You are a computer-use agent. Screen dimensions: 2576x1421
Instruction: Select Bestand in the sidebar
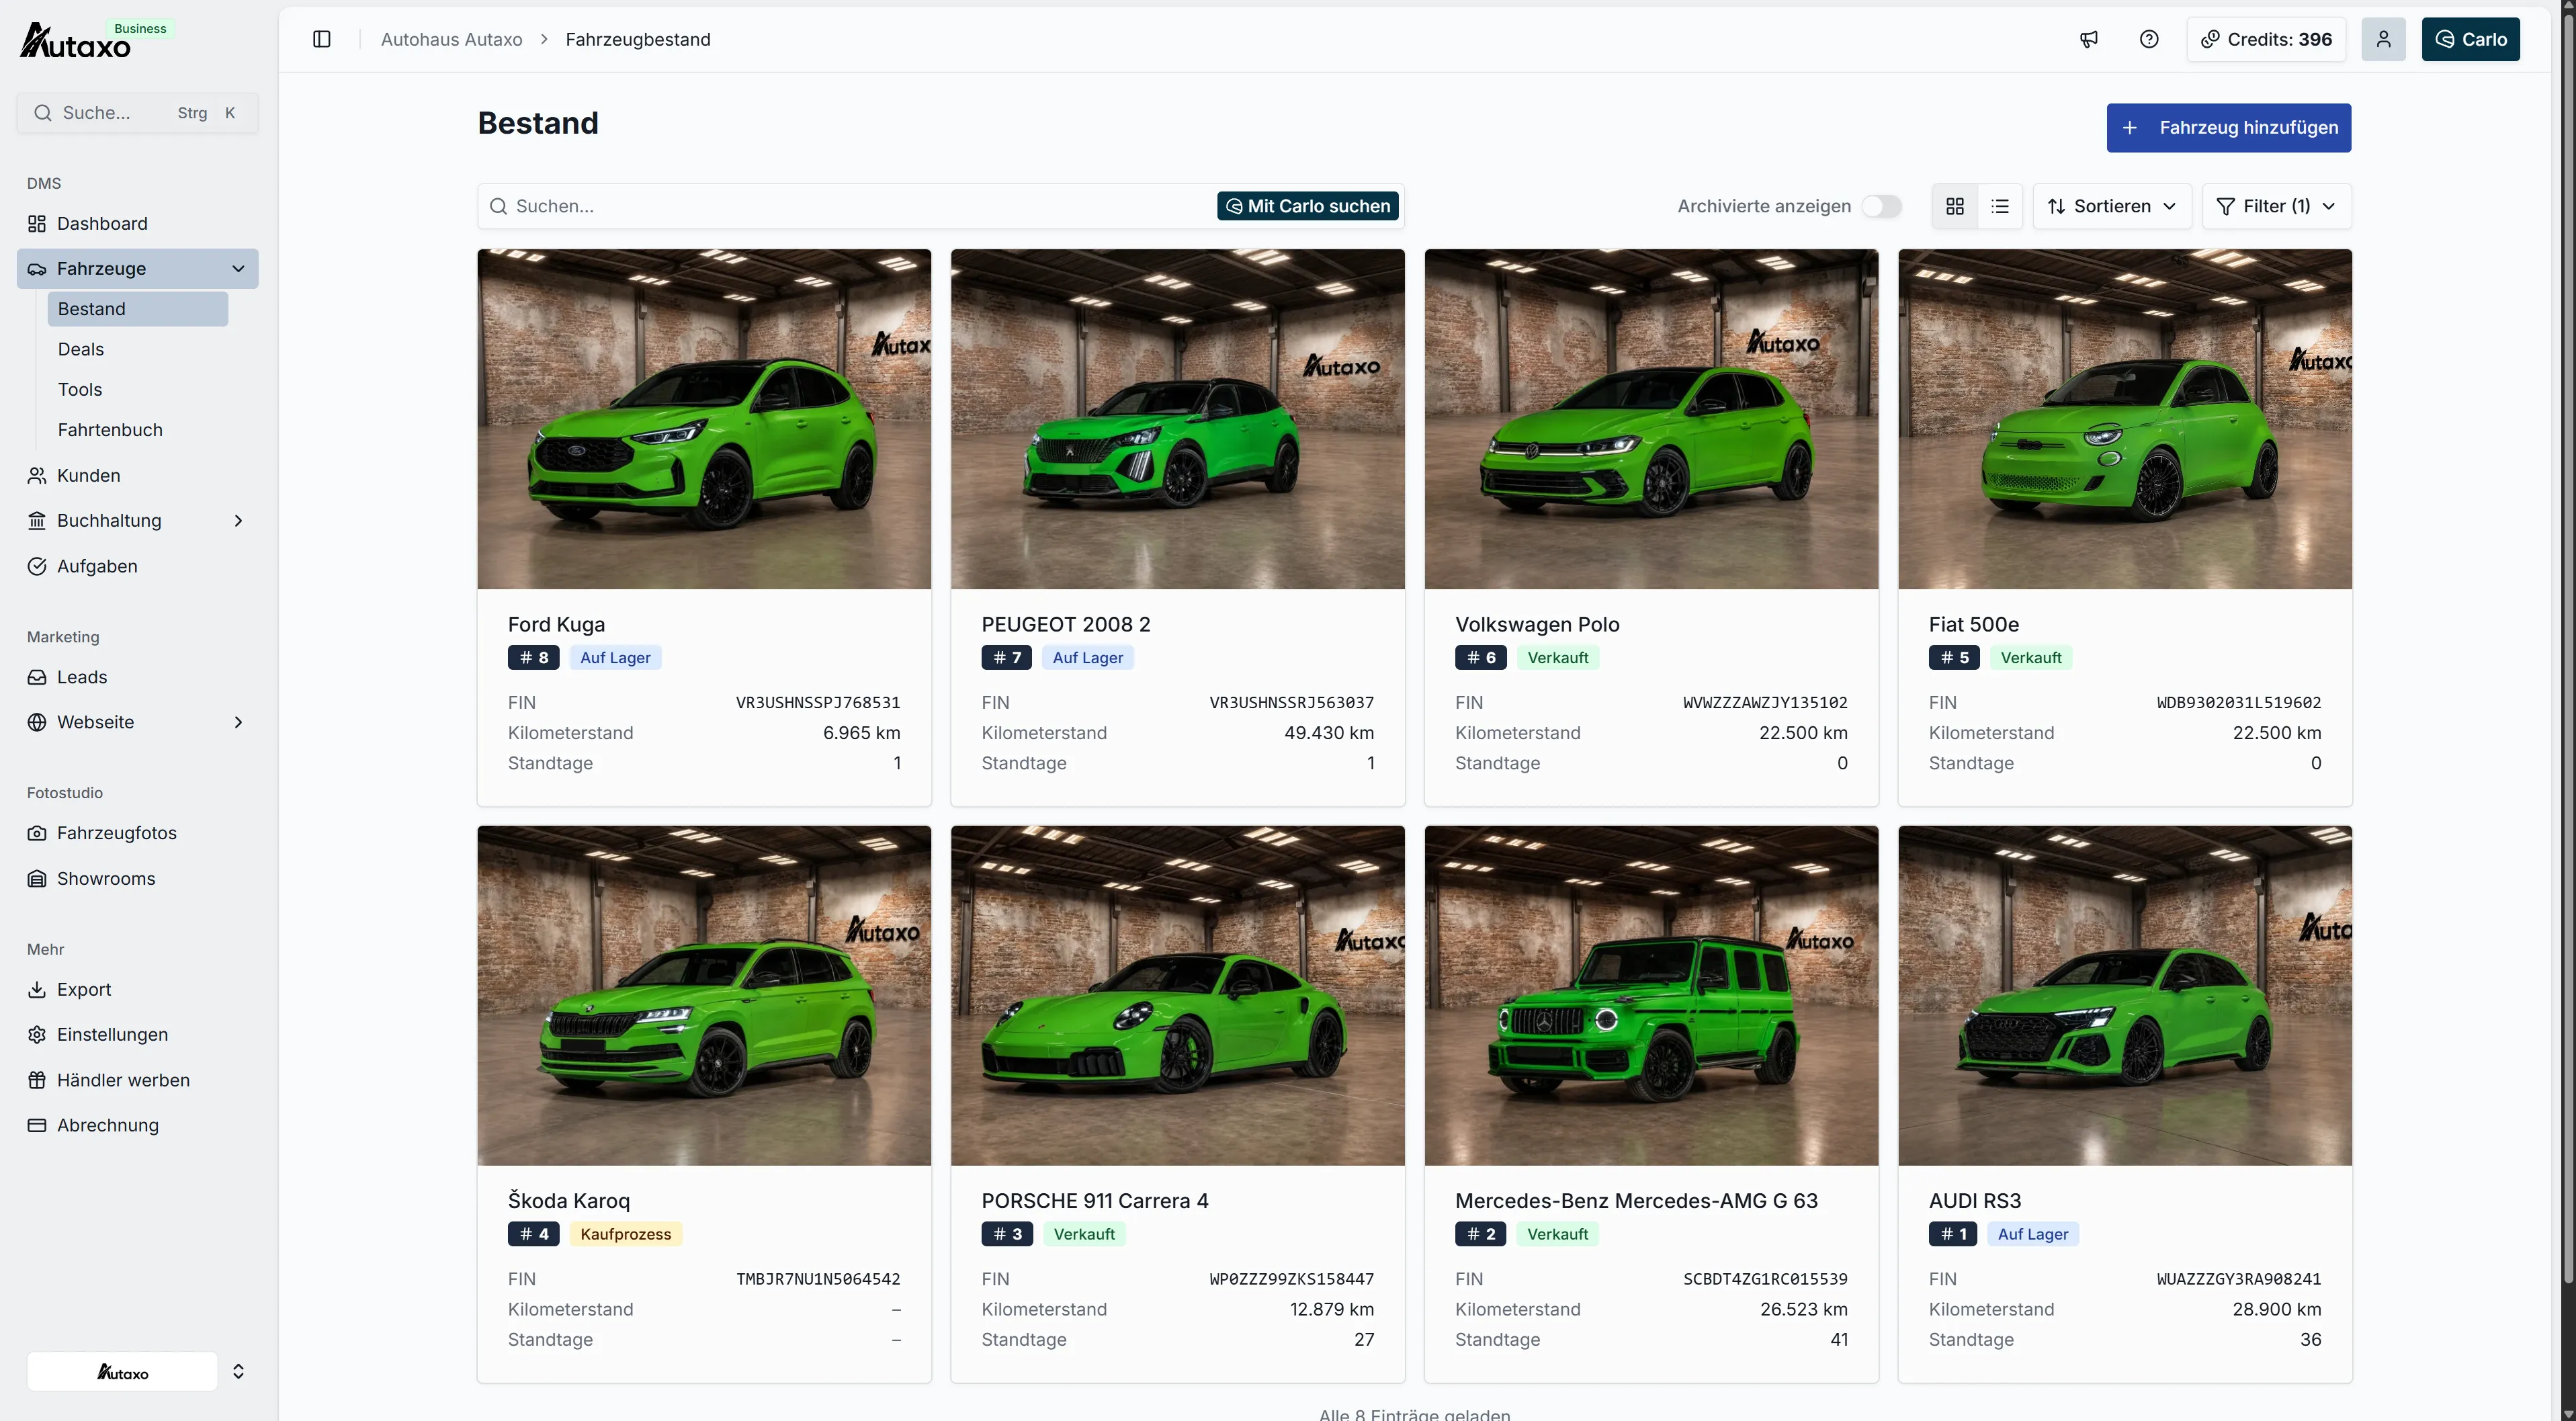(x=138, y=309)
